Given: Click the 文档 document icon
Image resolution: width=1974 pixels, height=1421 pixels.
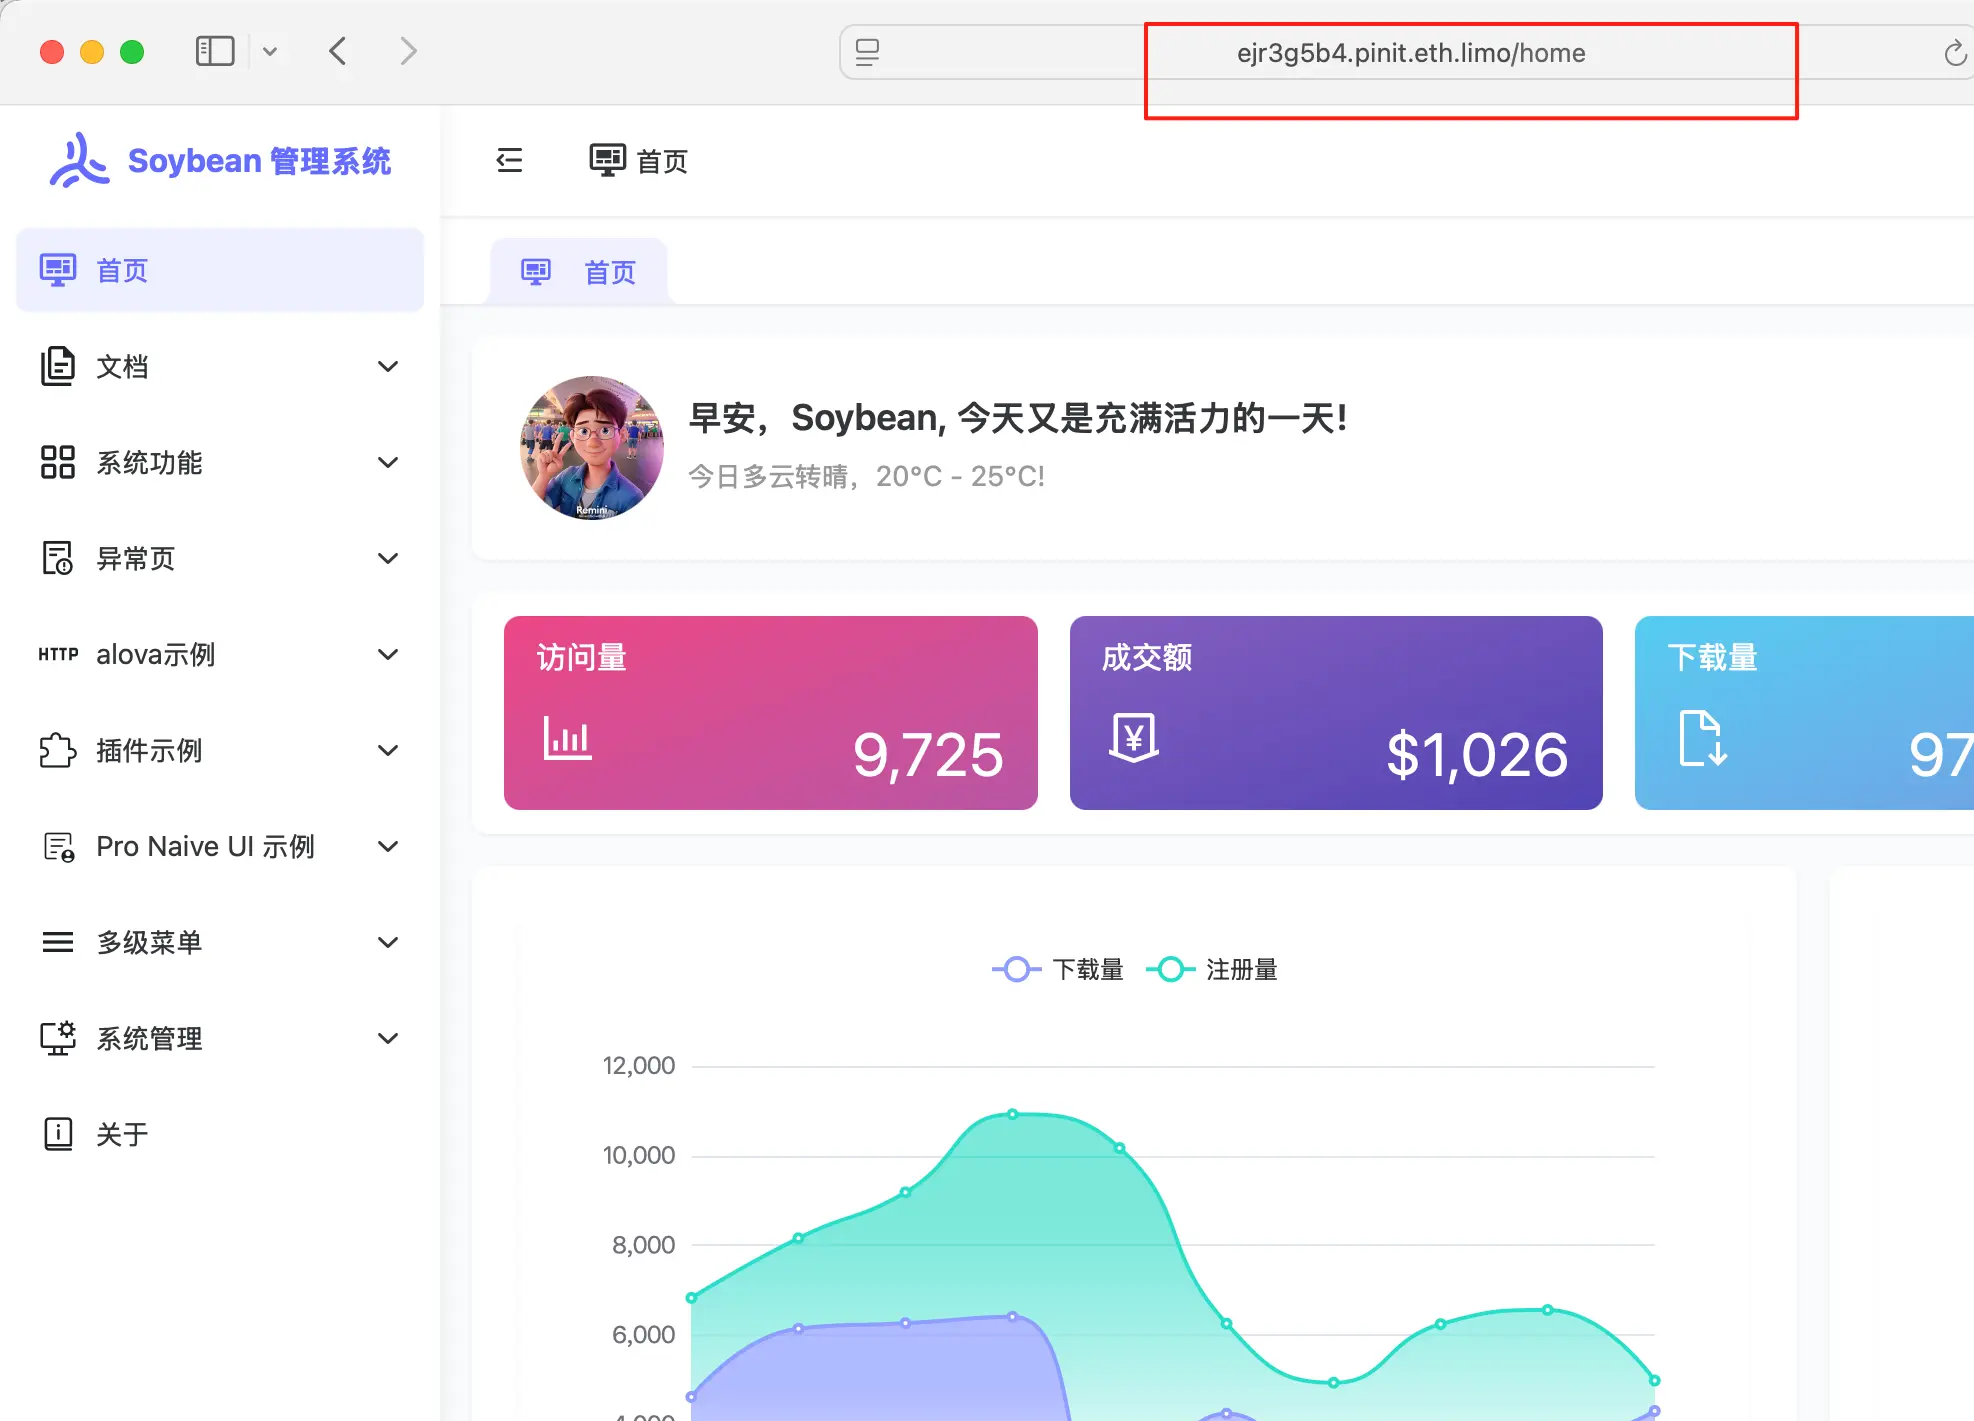Looking at the screenshot, I should [57, 366].
